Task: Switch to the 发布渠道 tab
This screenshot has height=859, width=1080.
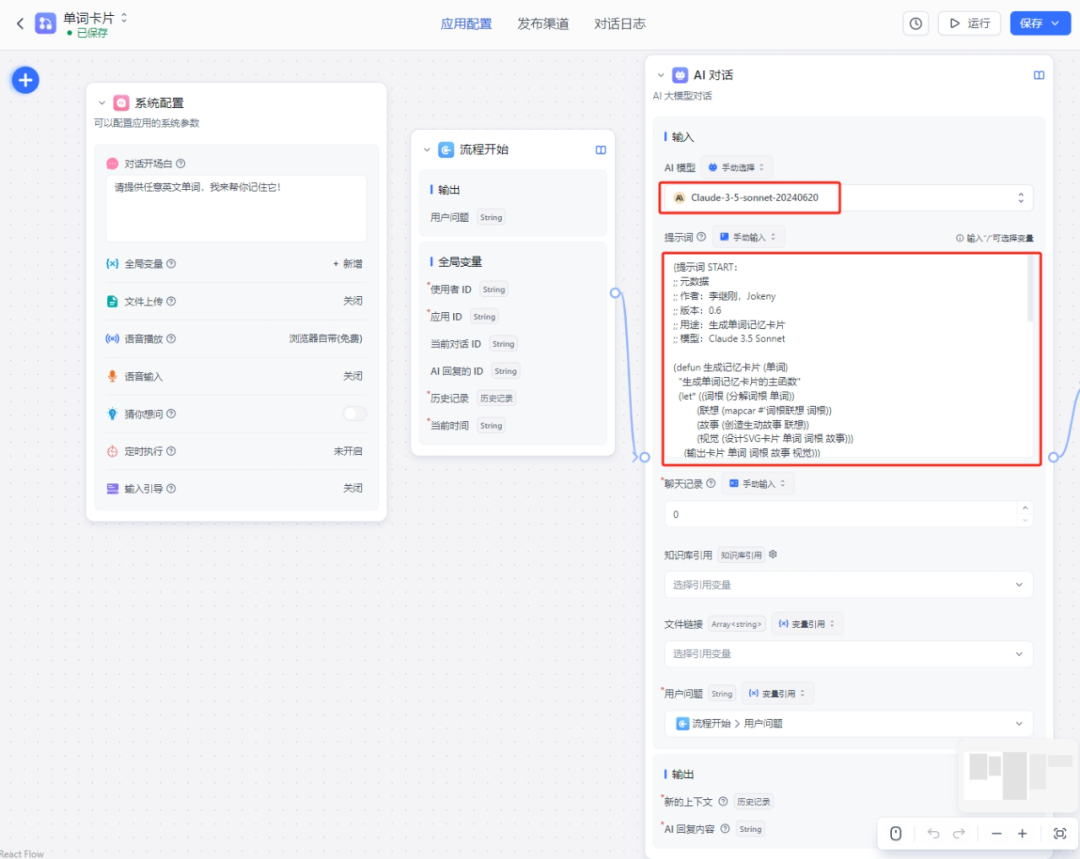Action: (543, 24)
